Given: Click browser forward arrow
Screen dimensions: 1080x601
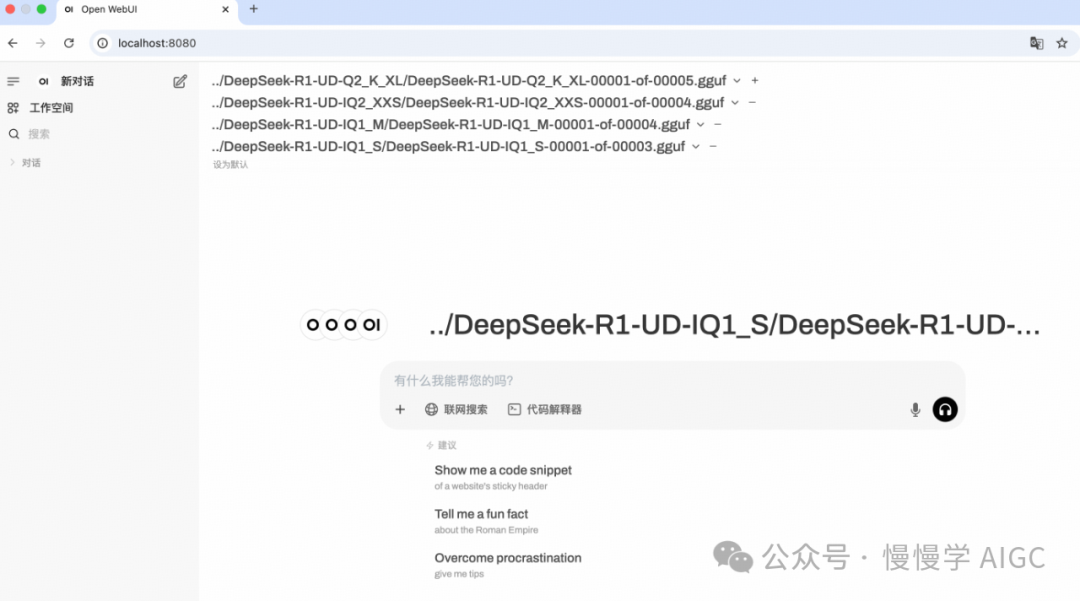Looking at the screenshot, I should point(41,43).
